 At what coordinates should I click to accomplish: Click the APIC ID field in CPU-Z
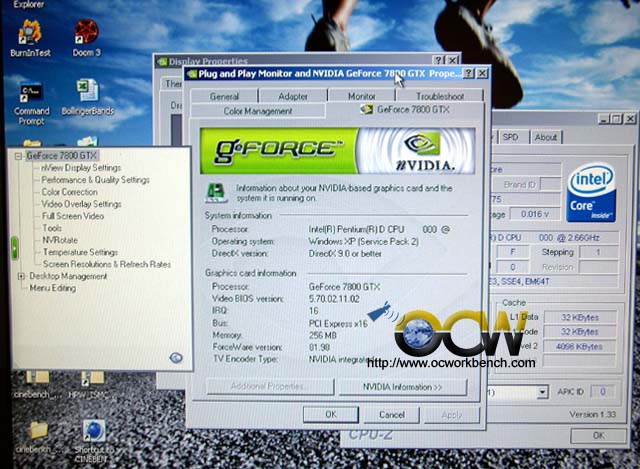point(602,392)
